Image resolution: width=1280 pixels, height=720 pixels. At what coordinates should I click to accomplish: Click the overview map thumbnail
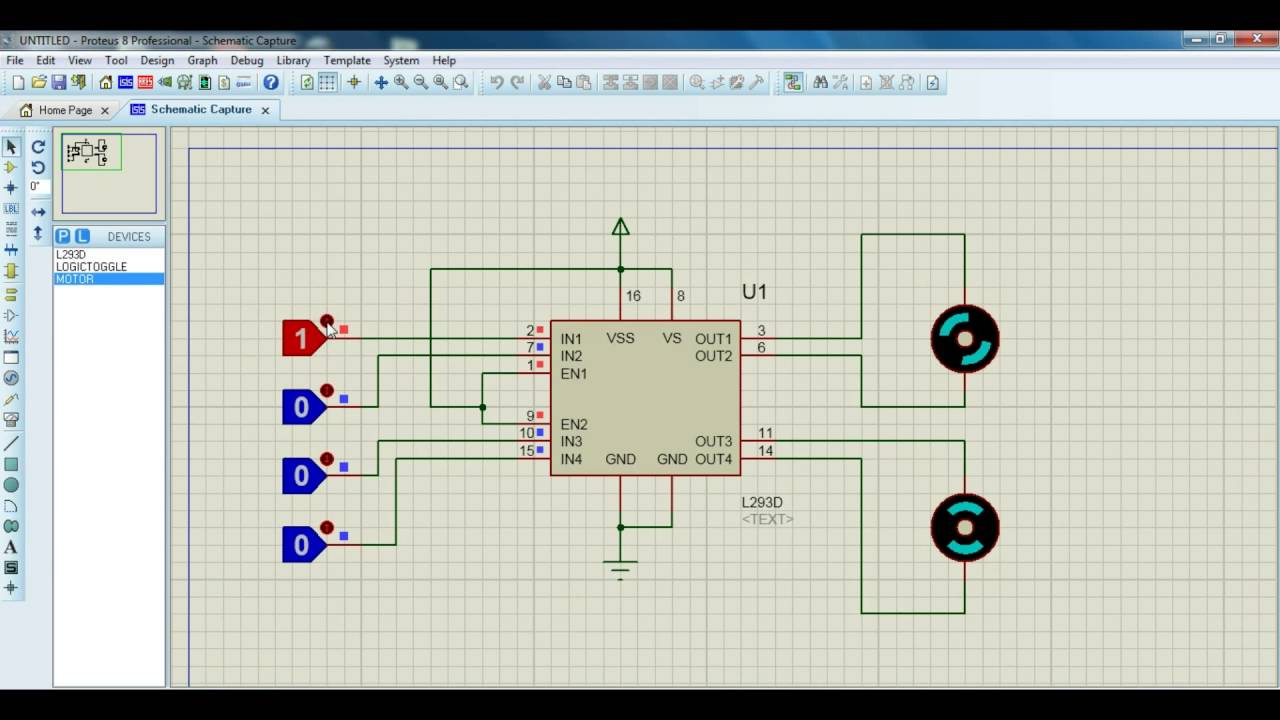(x=109, y=173)
